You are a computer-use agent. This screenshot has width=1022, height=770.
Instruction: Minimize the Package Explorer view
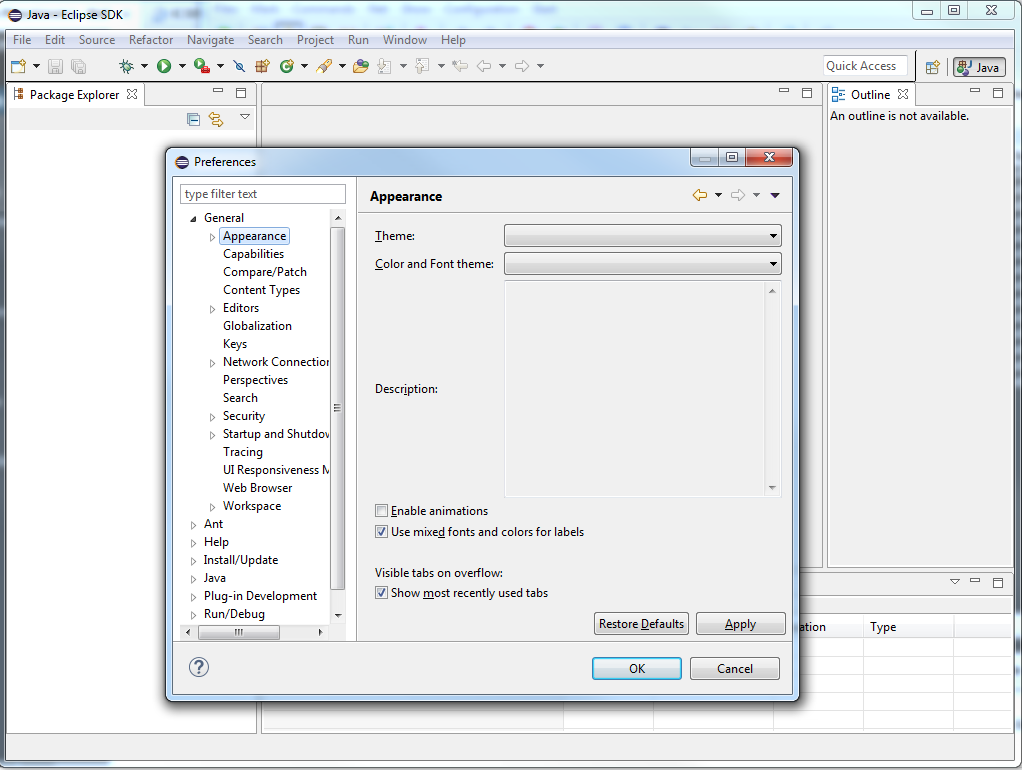(218, 91)
